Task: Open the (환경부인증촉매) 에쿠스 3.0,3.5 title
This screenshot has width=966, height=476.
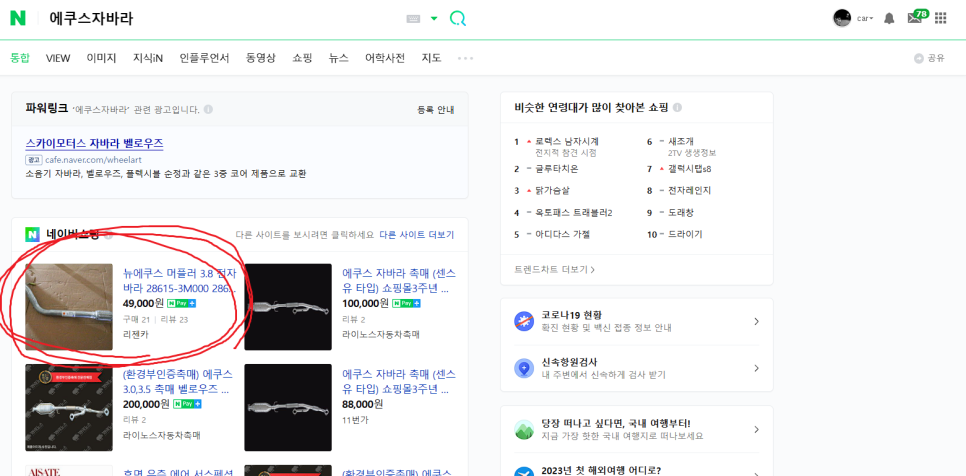Action: [x=178, y=382]
